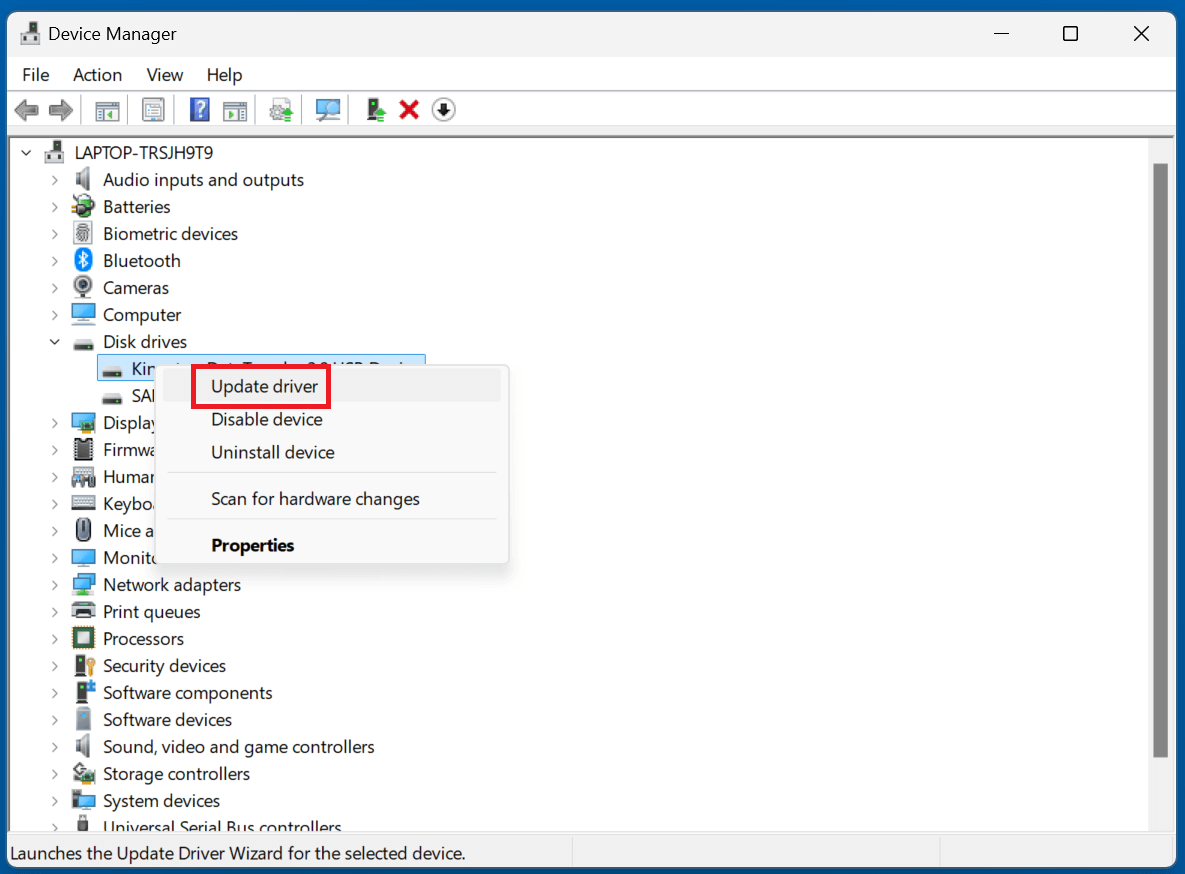1185x874 pixels.
Task: Click the Help toolbar icon
Action: point(199,109)
